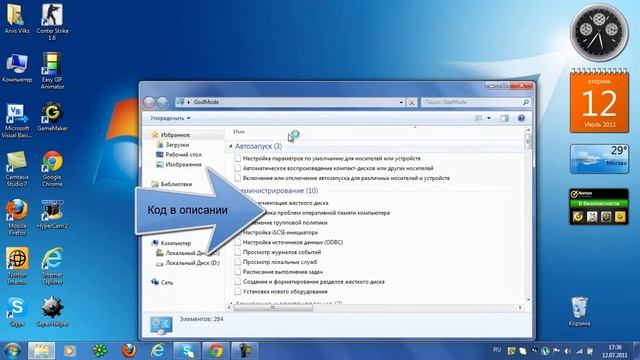
Task: Select Избранное in navigation pane
Action: tap(175, 135)
